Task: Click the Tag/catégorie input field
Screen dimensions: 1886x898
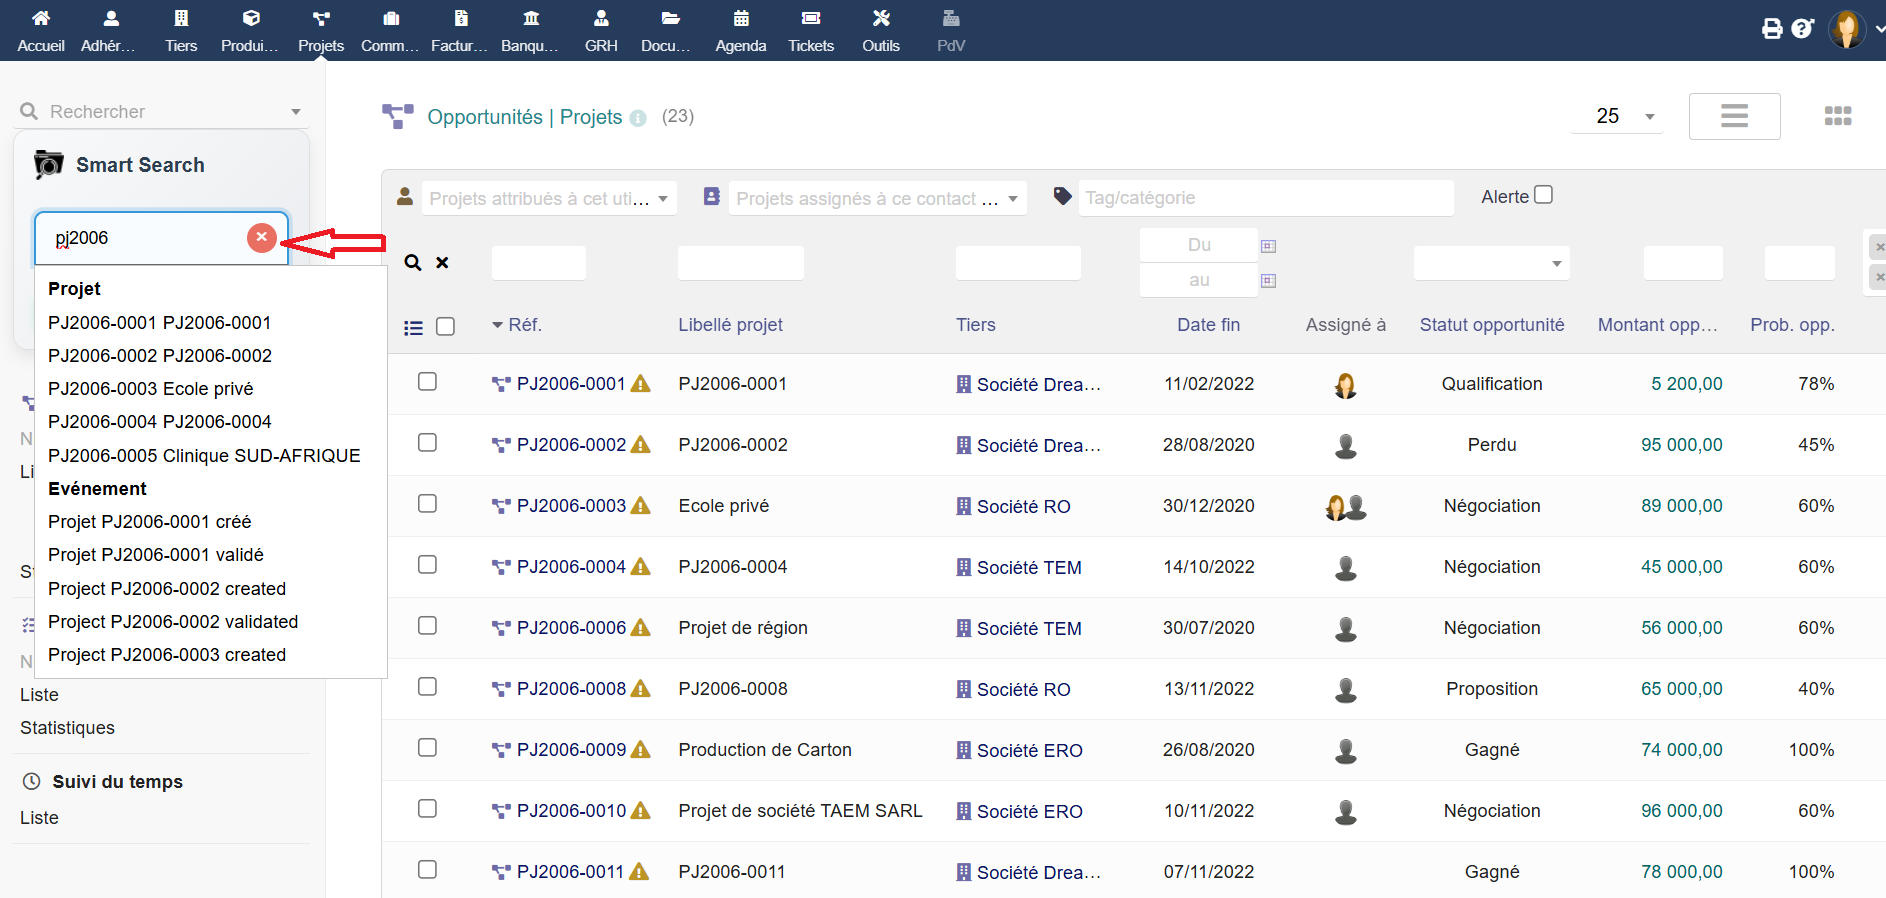Action: click(x=1265, y=198)
